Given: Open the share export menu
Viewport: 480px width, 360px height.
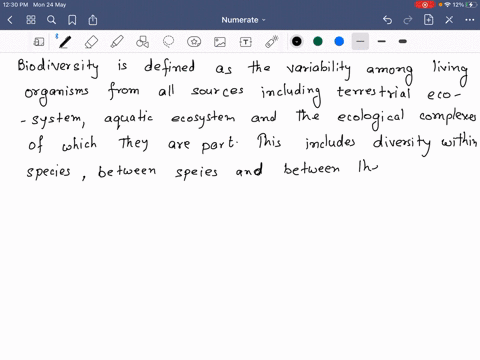Looking at the screenshot, I should coord(93,20).
